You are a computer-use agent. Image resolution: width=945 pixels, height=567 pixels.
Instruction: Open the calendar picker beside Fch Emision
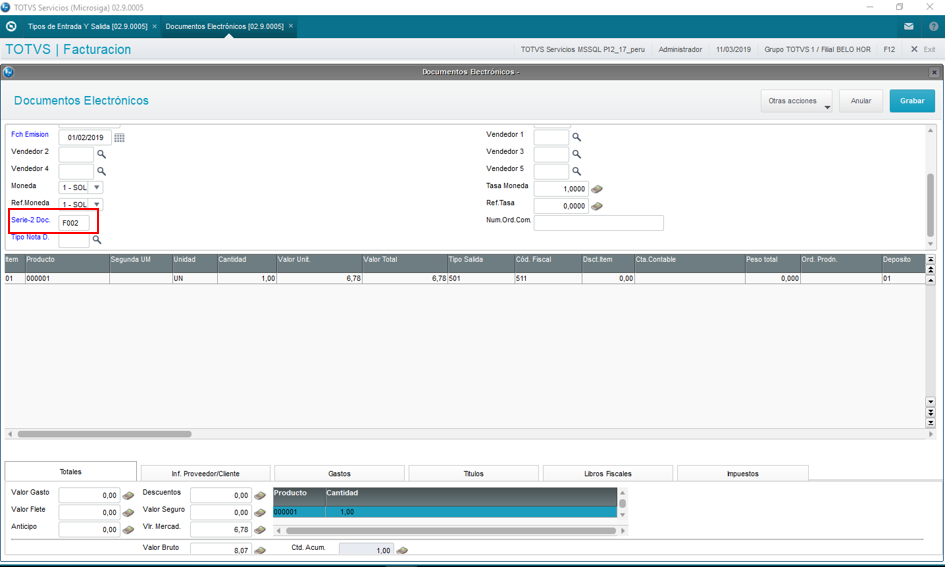(119, 138)
